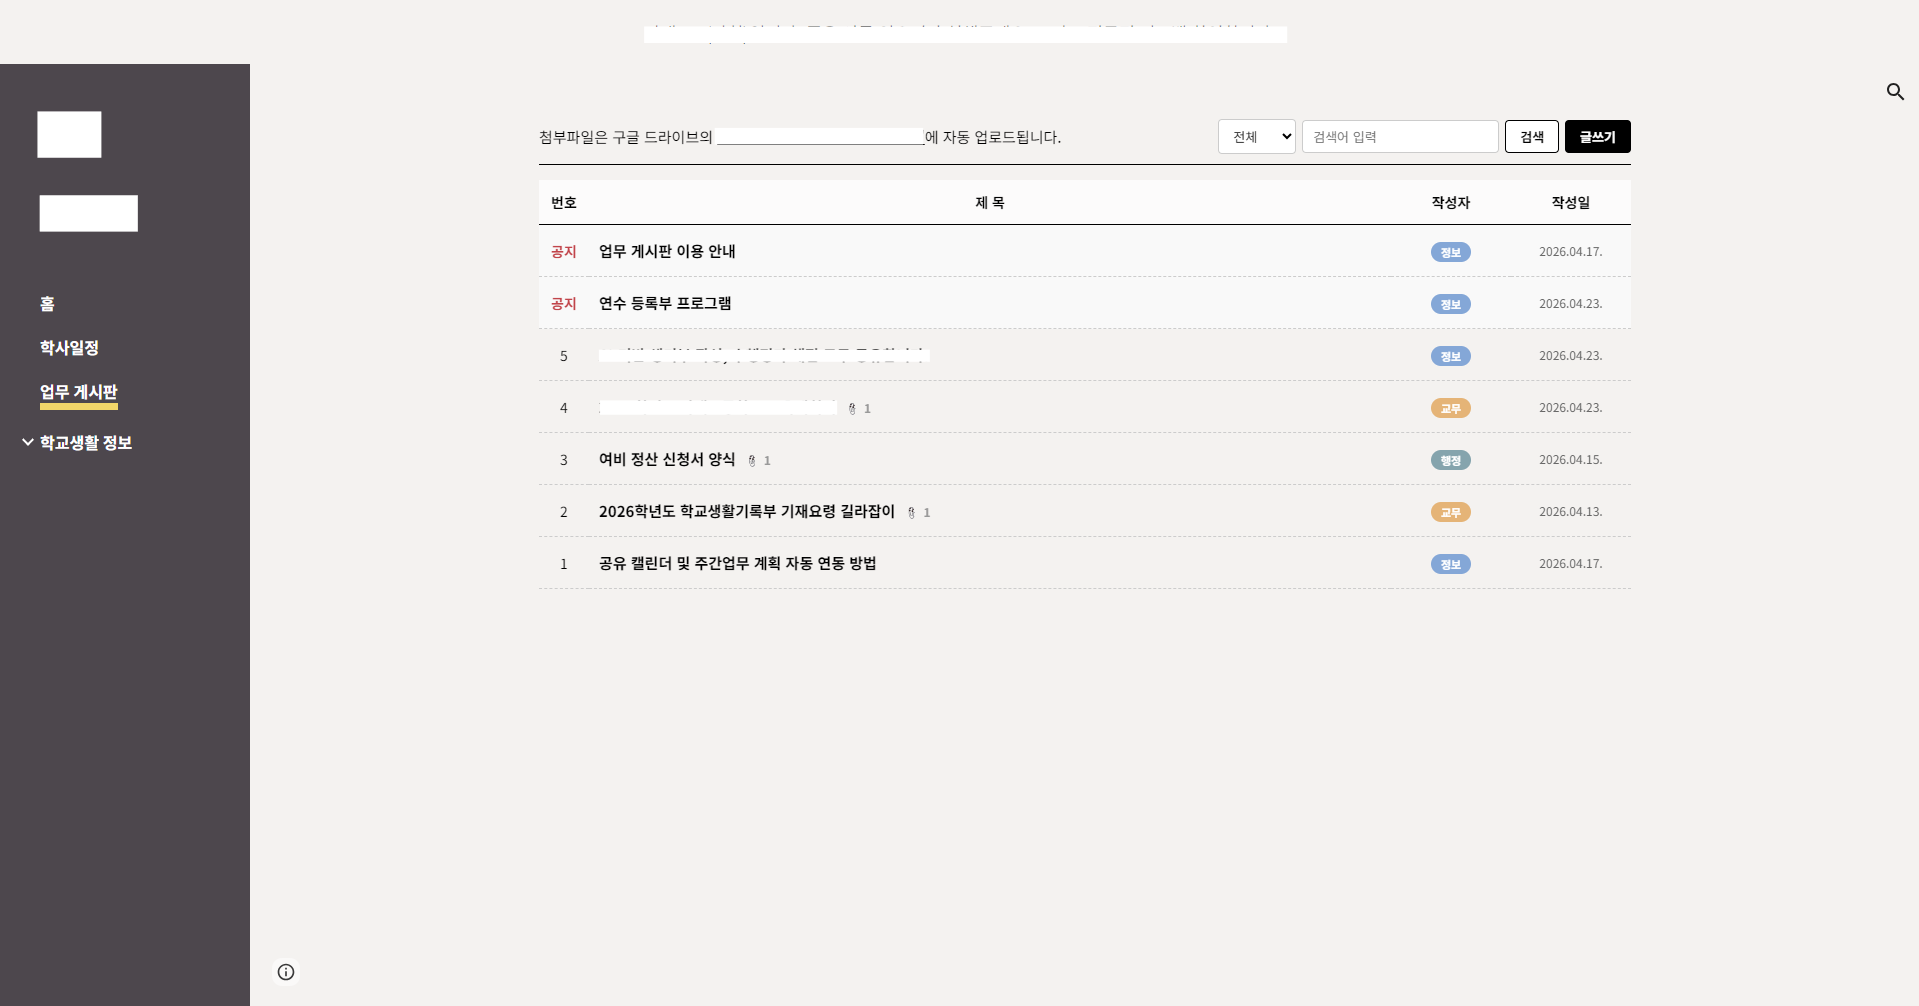1919x1006 pixels.
Task: Open 학교생활 정보 sidebar menu item
Action: point(86,443)
